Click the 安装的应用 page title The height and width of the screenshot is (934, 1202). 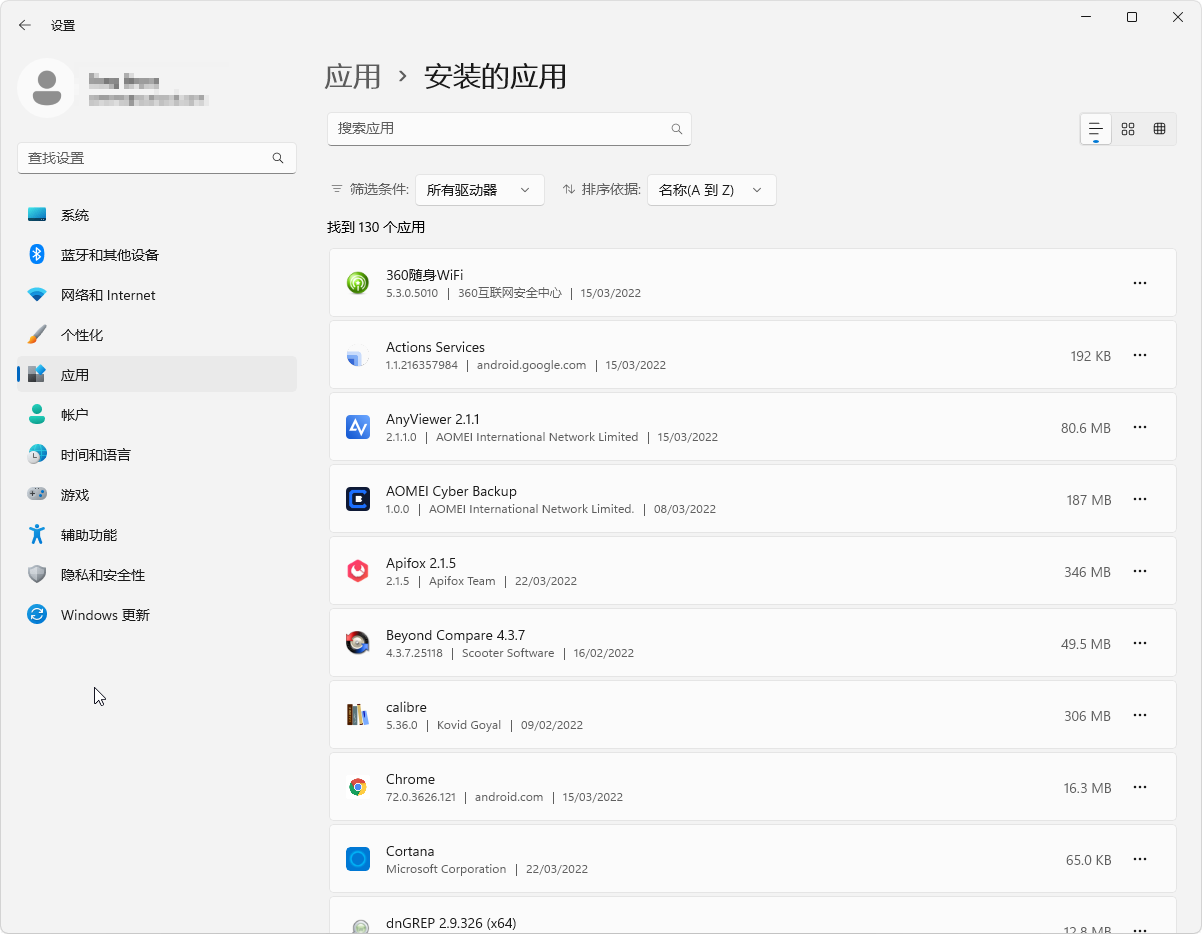[x=496, y=77]
